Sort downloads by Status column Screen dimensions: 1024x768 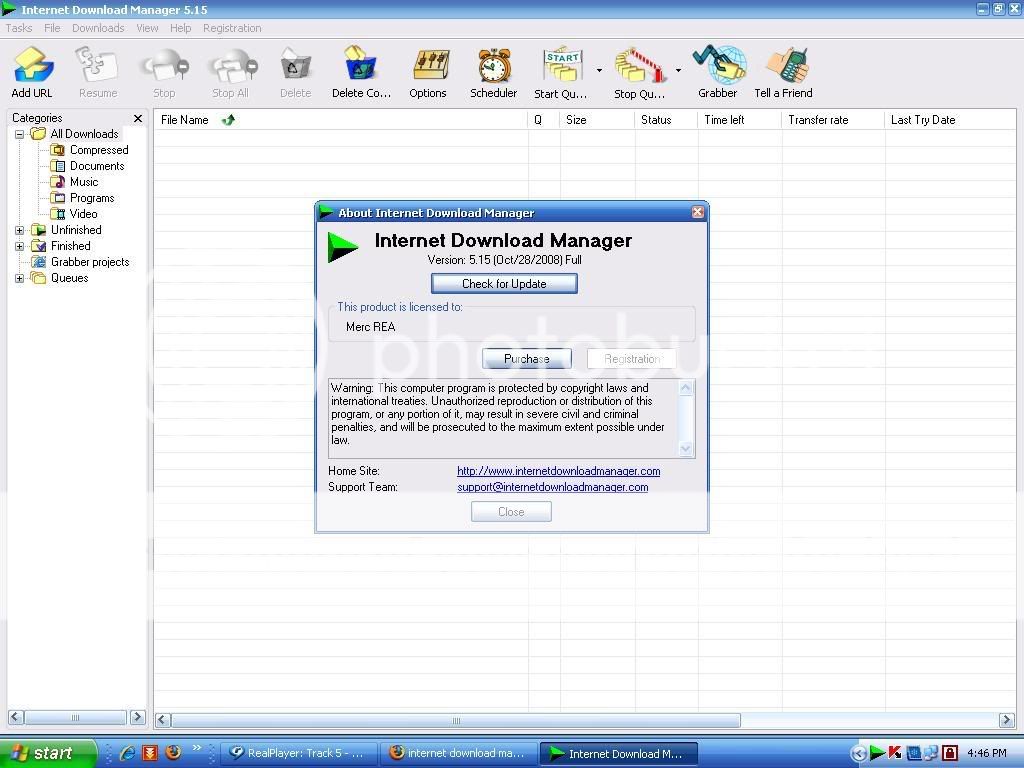point(666,120)
